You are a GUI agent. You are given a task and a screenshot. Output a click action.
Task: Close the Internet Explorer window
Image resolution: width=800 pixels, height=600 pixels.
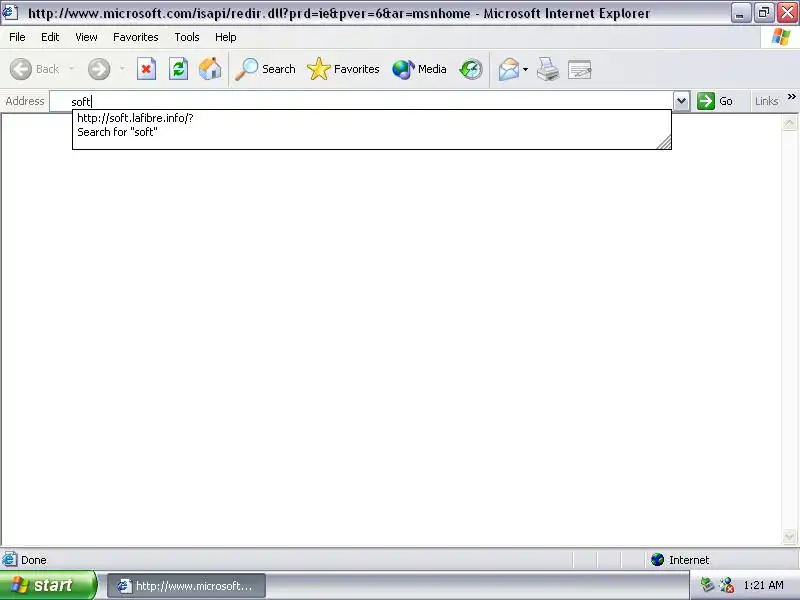(788, 13)
